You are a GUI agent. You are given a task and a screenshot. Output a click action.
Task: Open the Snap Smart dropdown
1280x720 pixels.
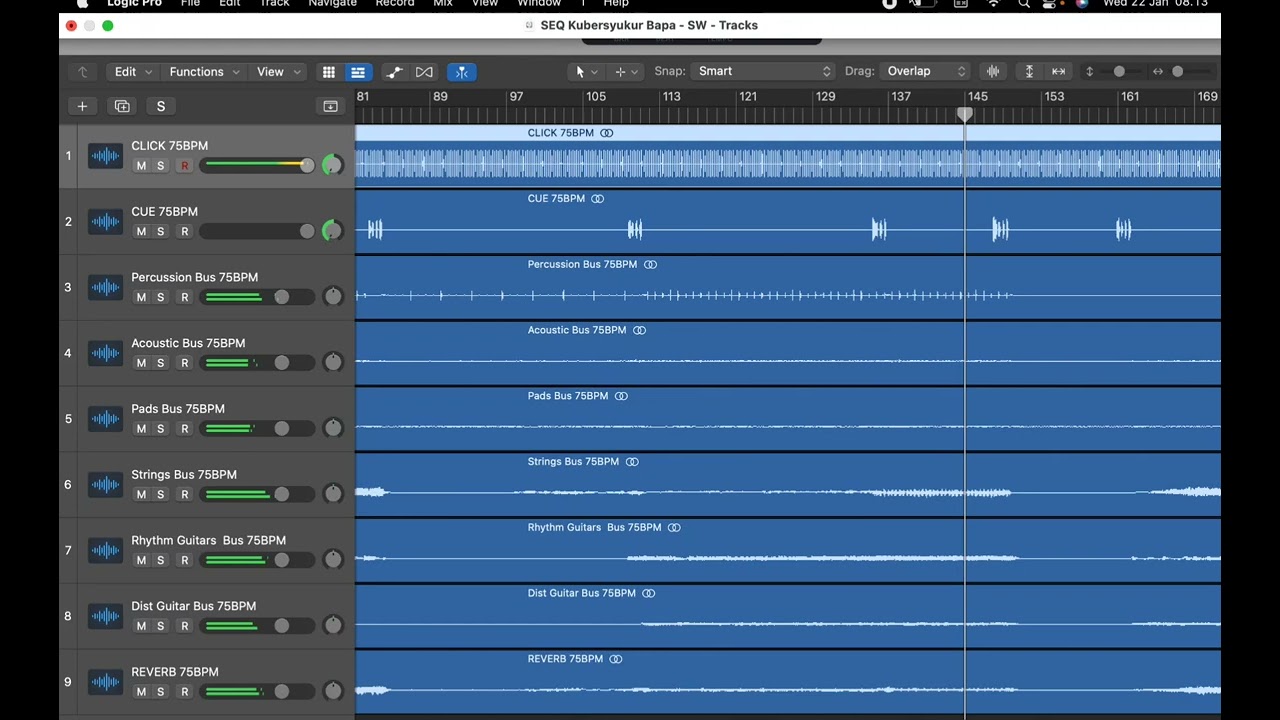764,71
